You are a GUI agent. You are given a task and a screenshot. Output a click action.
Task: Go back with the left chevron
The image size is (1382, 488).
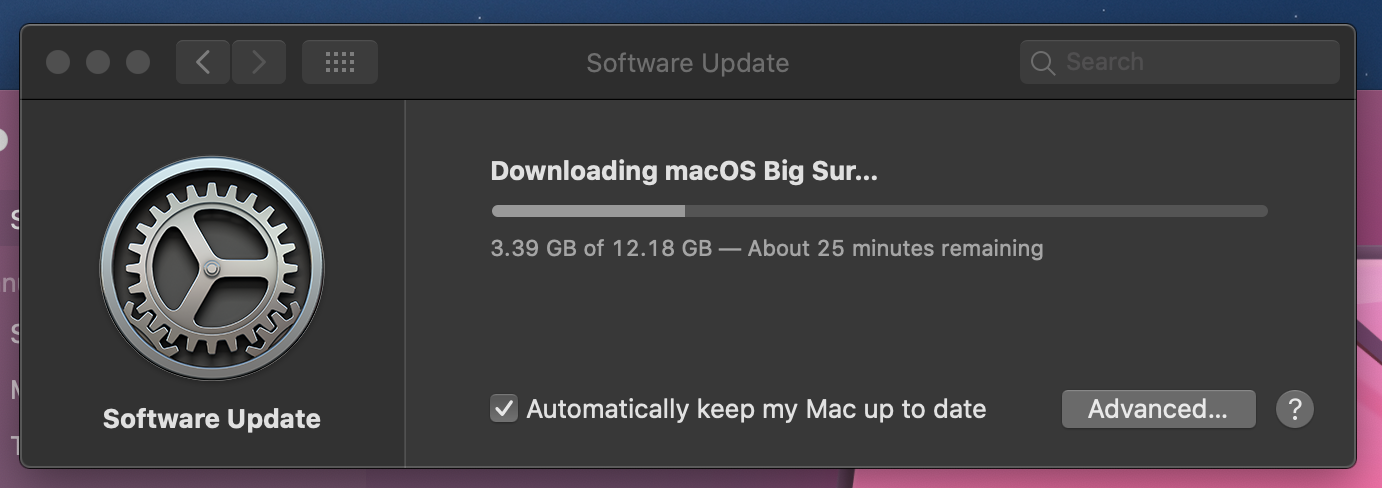tap(203, 62)
